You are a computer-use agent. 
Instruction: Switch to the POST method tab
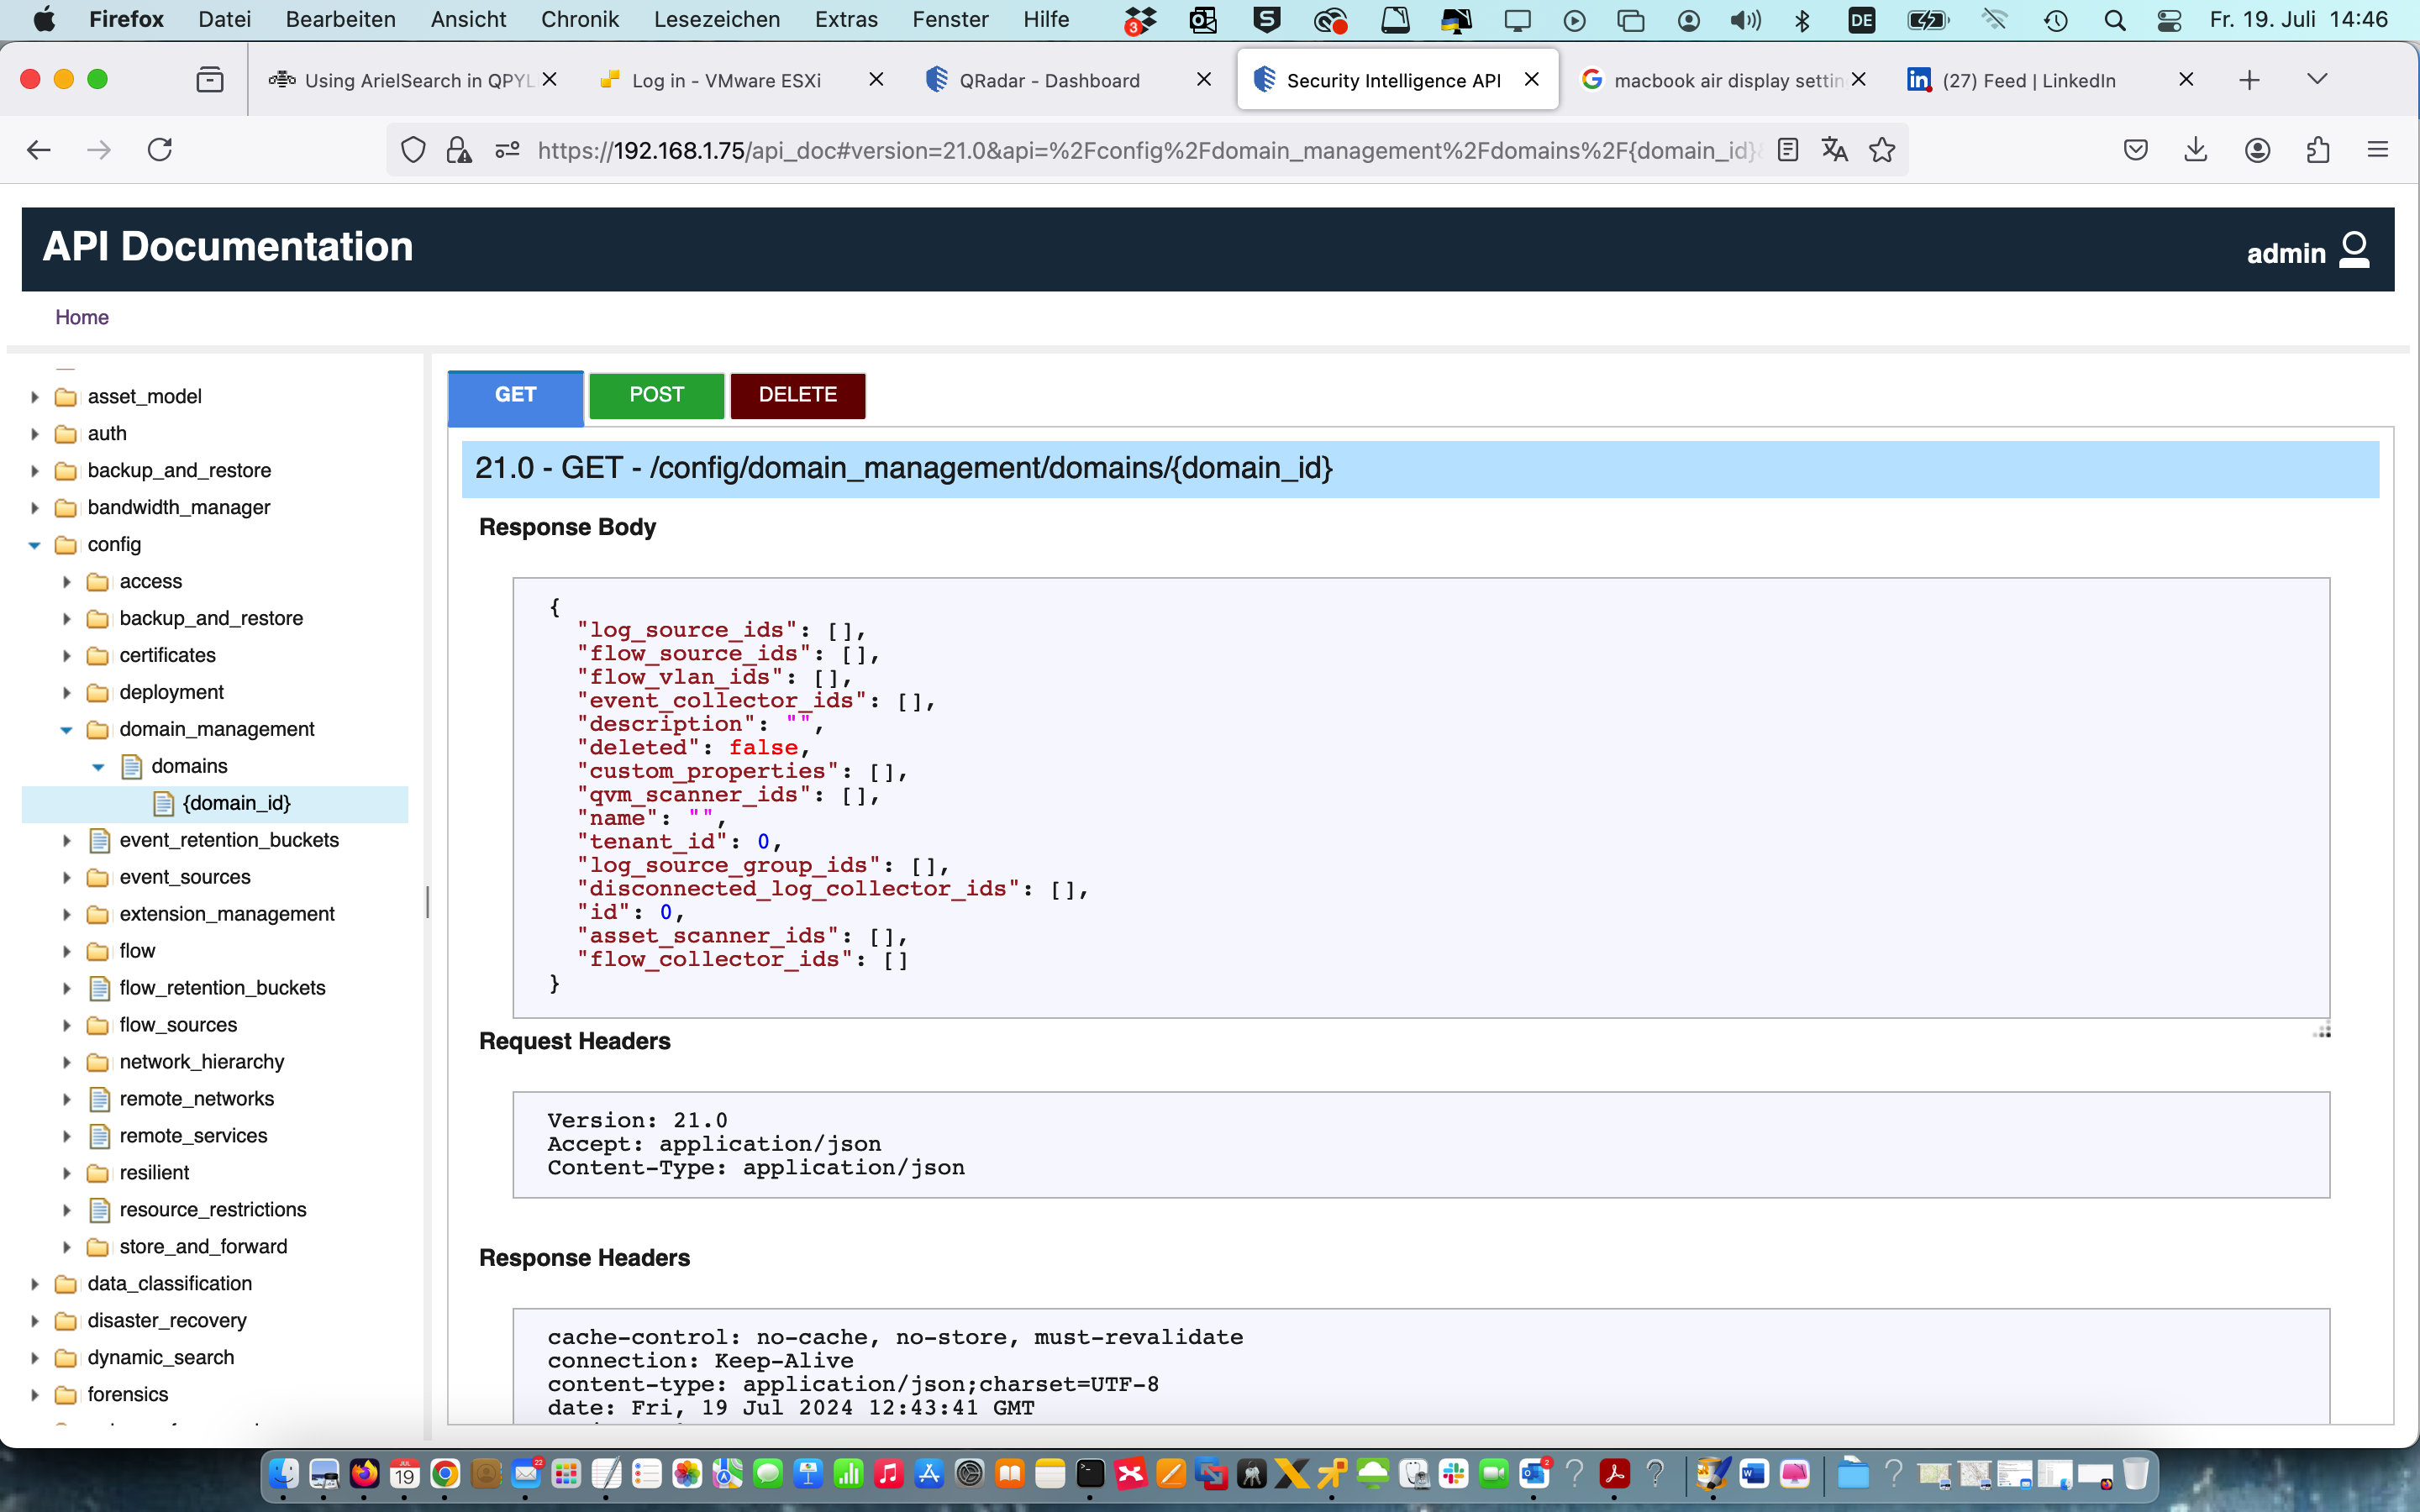point(656,395)
